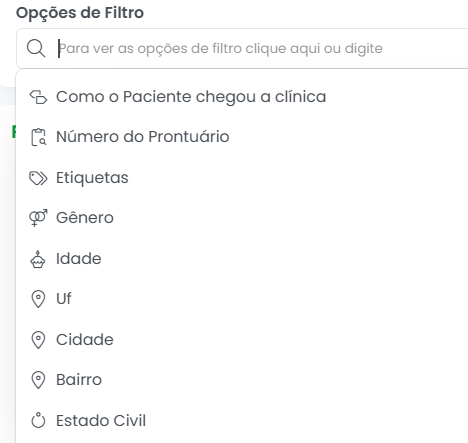This screenshot has height=443, width=468.
Task: Click the map pin icon beside Cidade
Action: click(38, 340)
